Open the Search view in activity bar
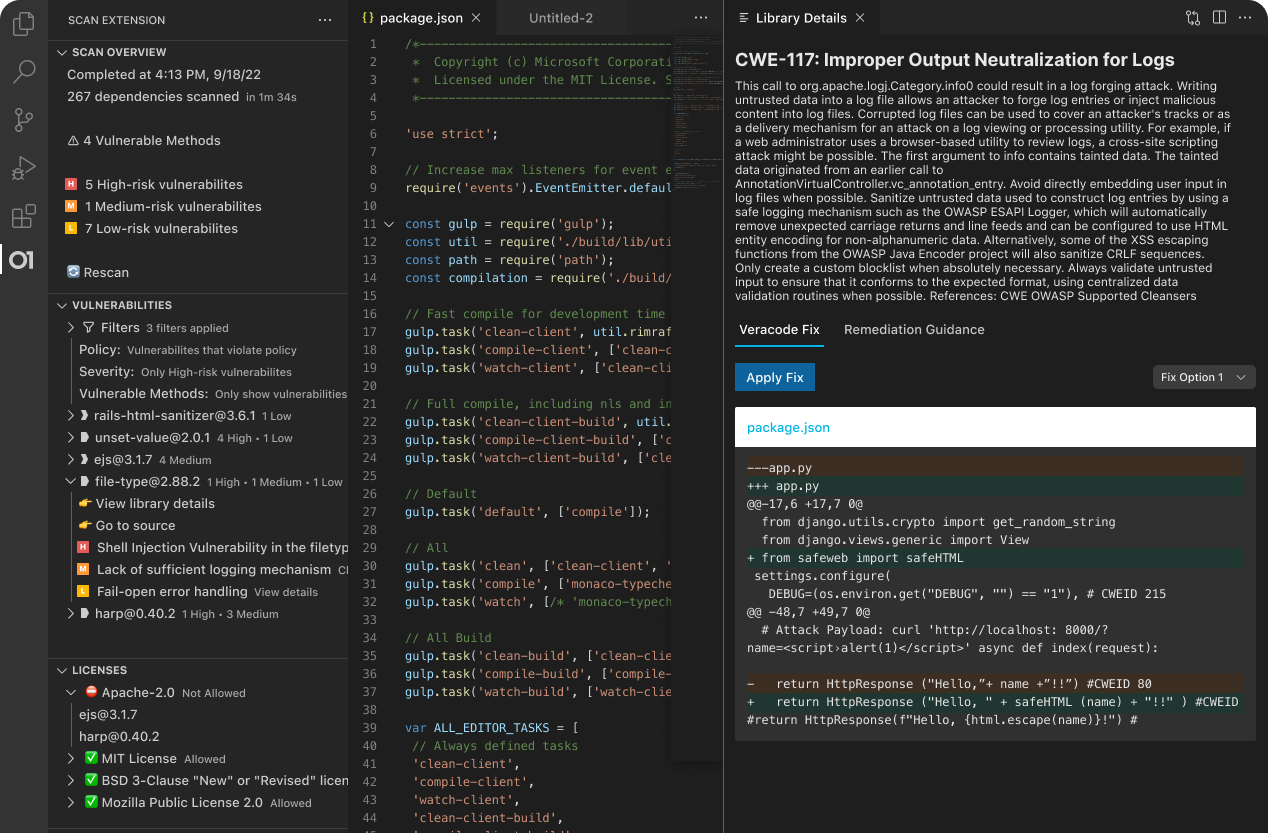The image size is (1268, 833). tap(23, 71)
